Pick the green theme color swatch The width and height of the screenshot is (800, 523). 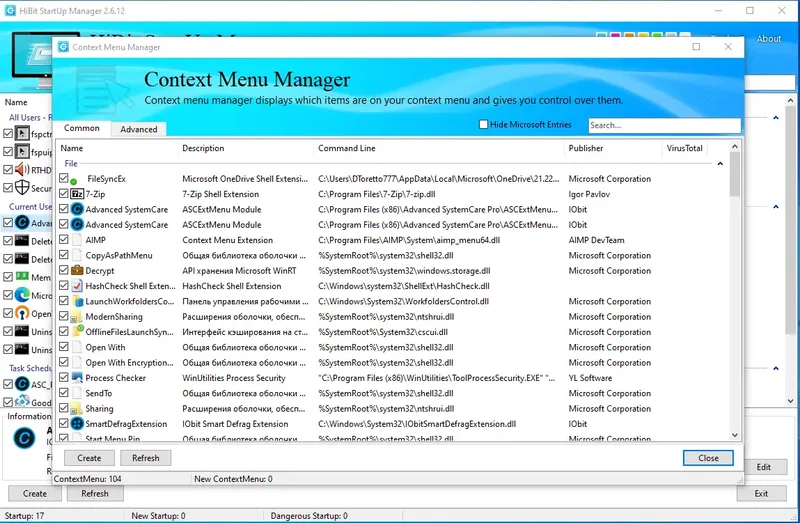coord(657,35)
